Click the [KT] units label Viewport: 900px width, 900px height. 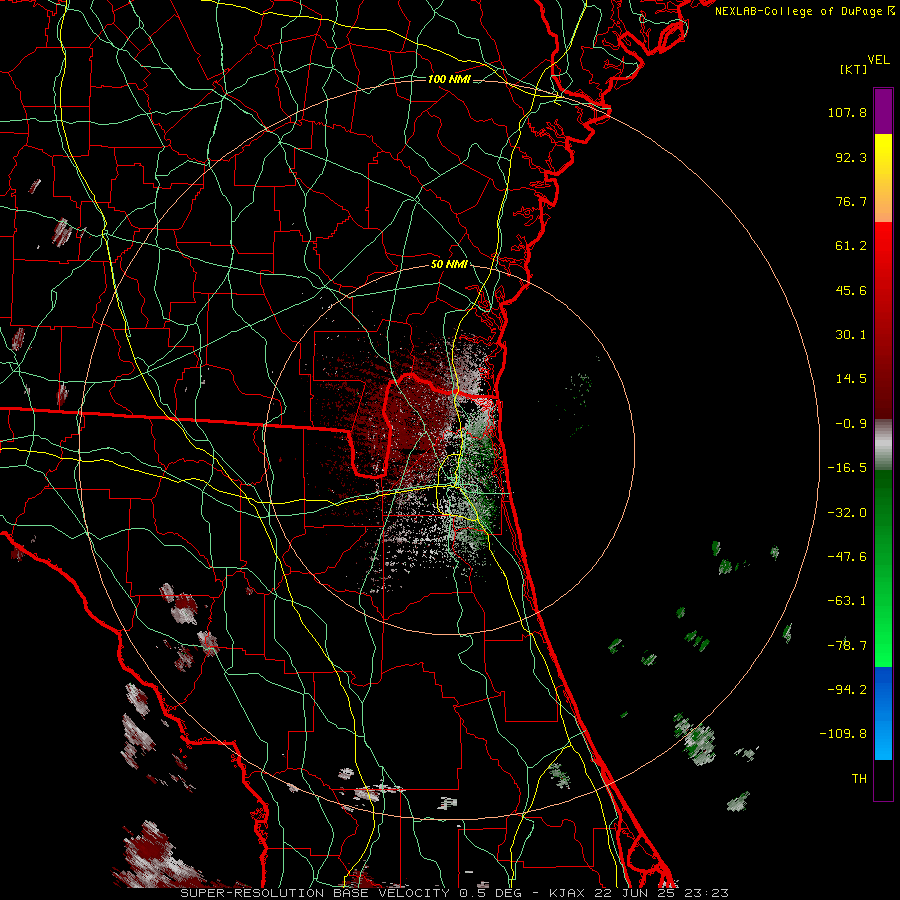pos(854,69)
